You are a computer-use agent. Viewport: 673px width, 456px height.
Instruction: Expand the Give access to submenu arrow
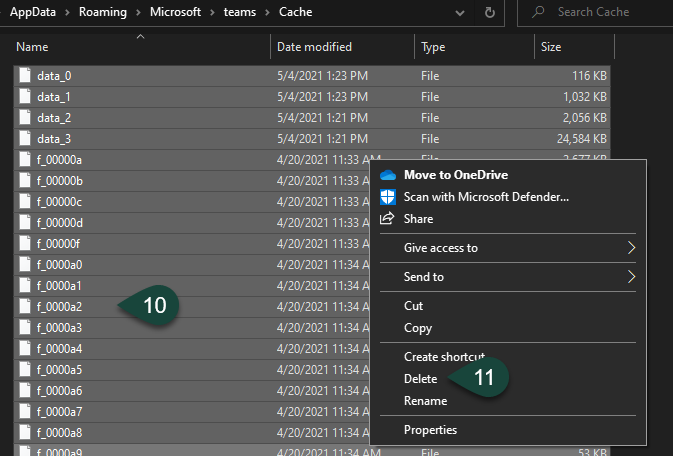pyautogui.click(x=631, y=248)
